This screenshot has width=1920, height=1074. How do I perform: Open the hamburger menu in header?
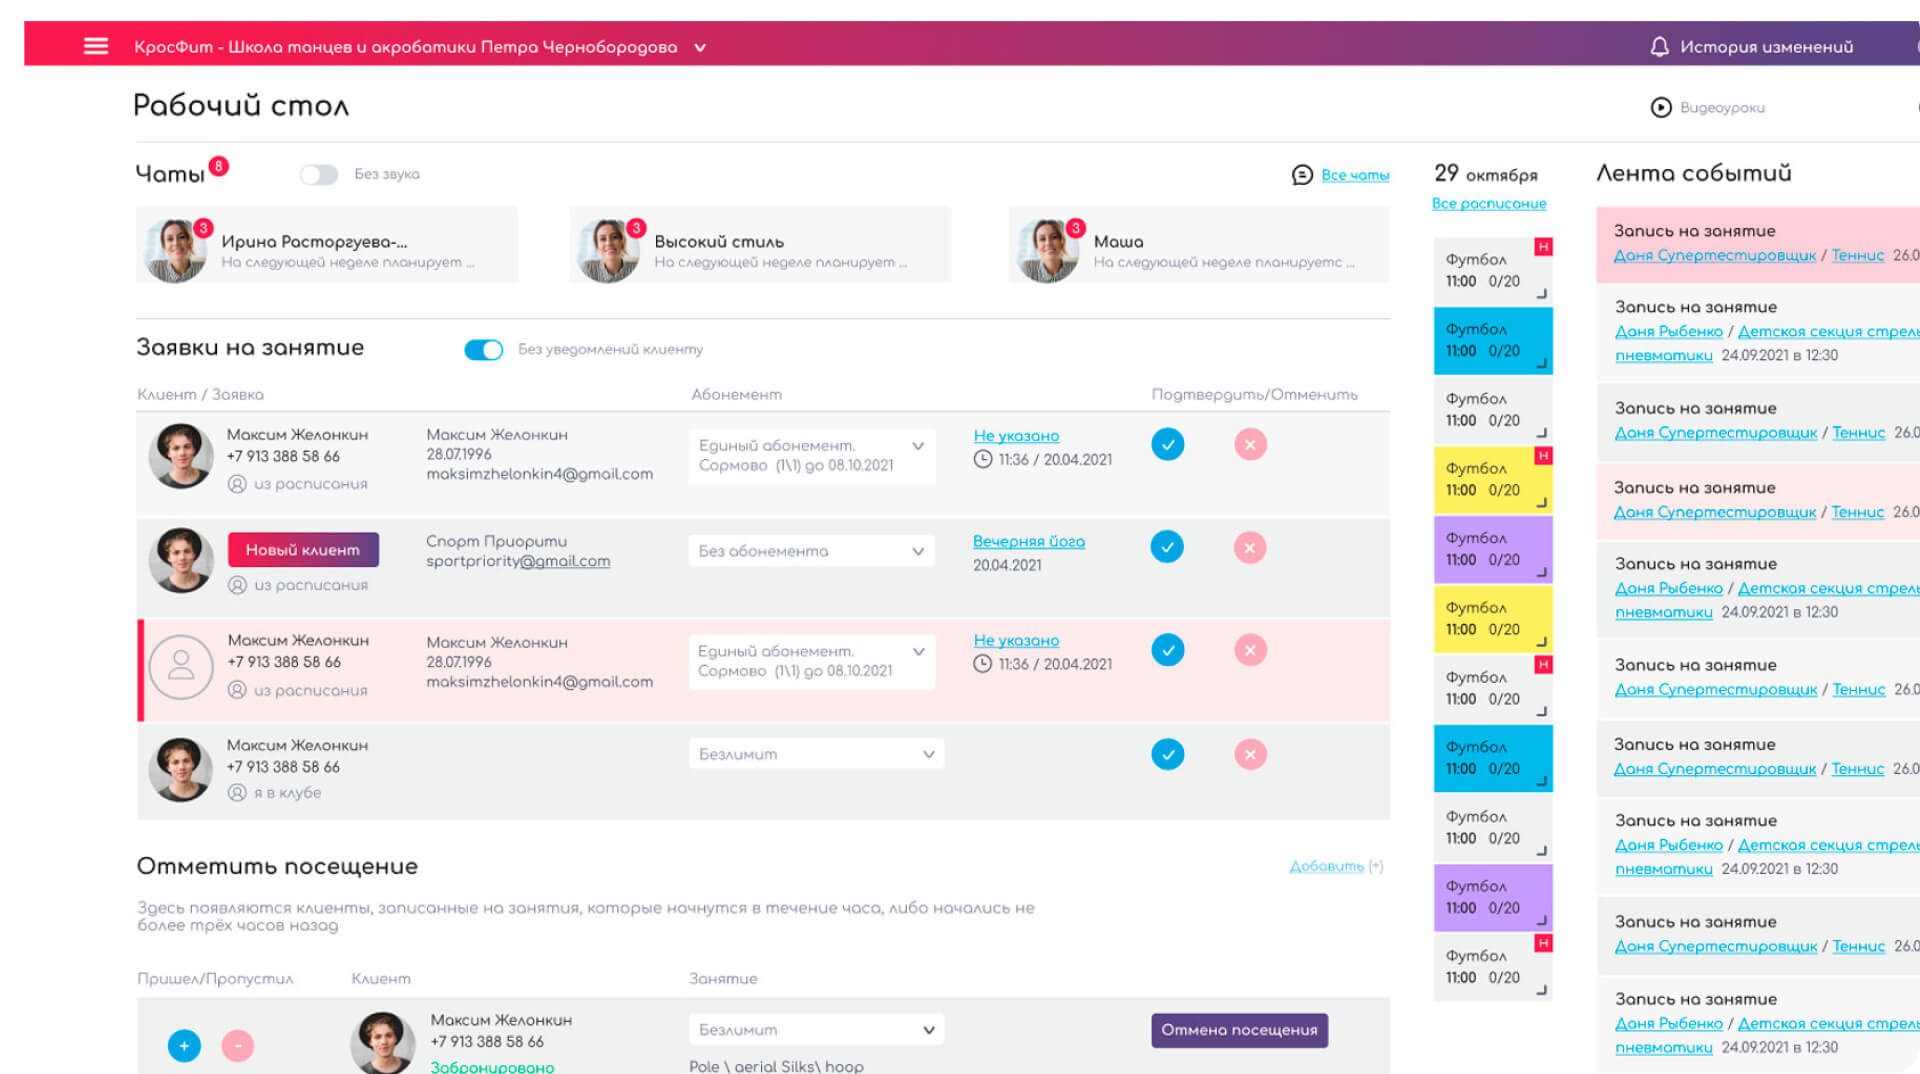(96, 46)
